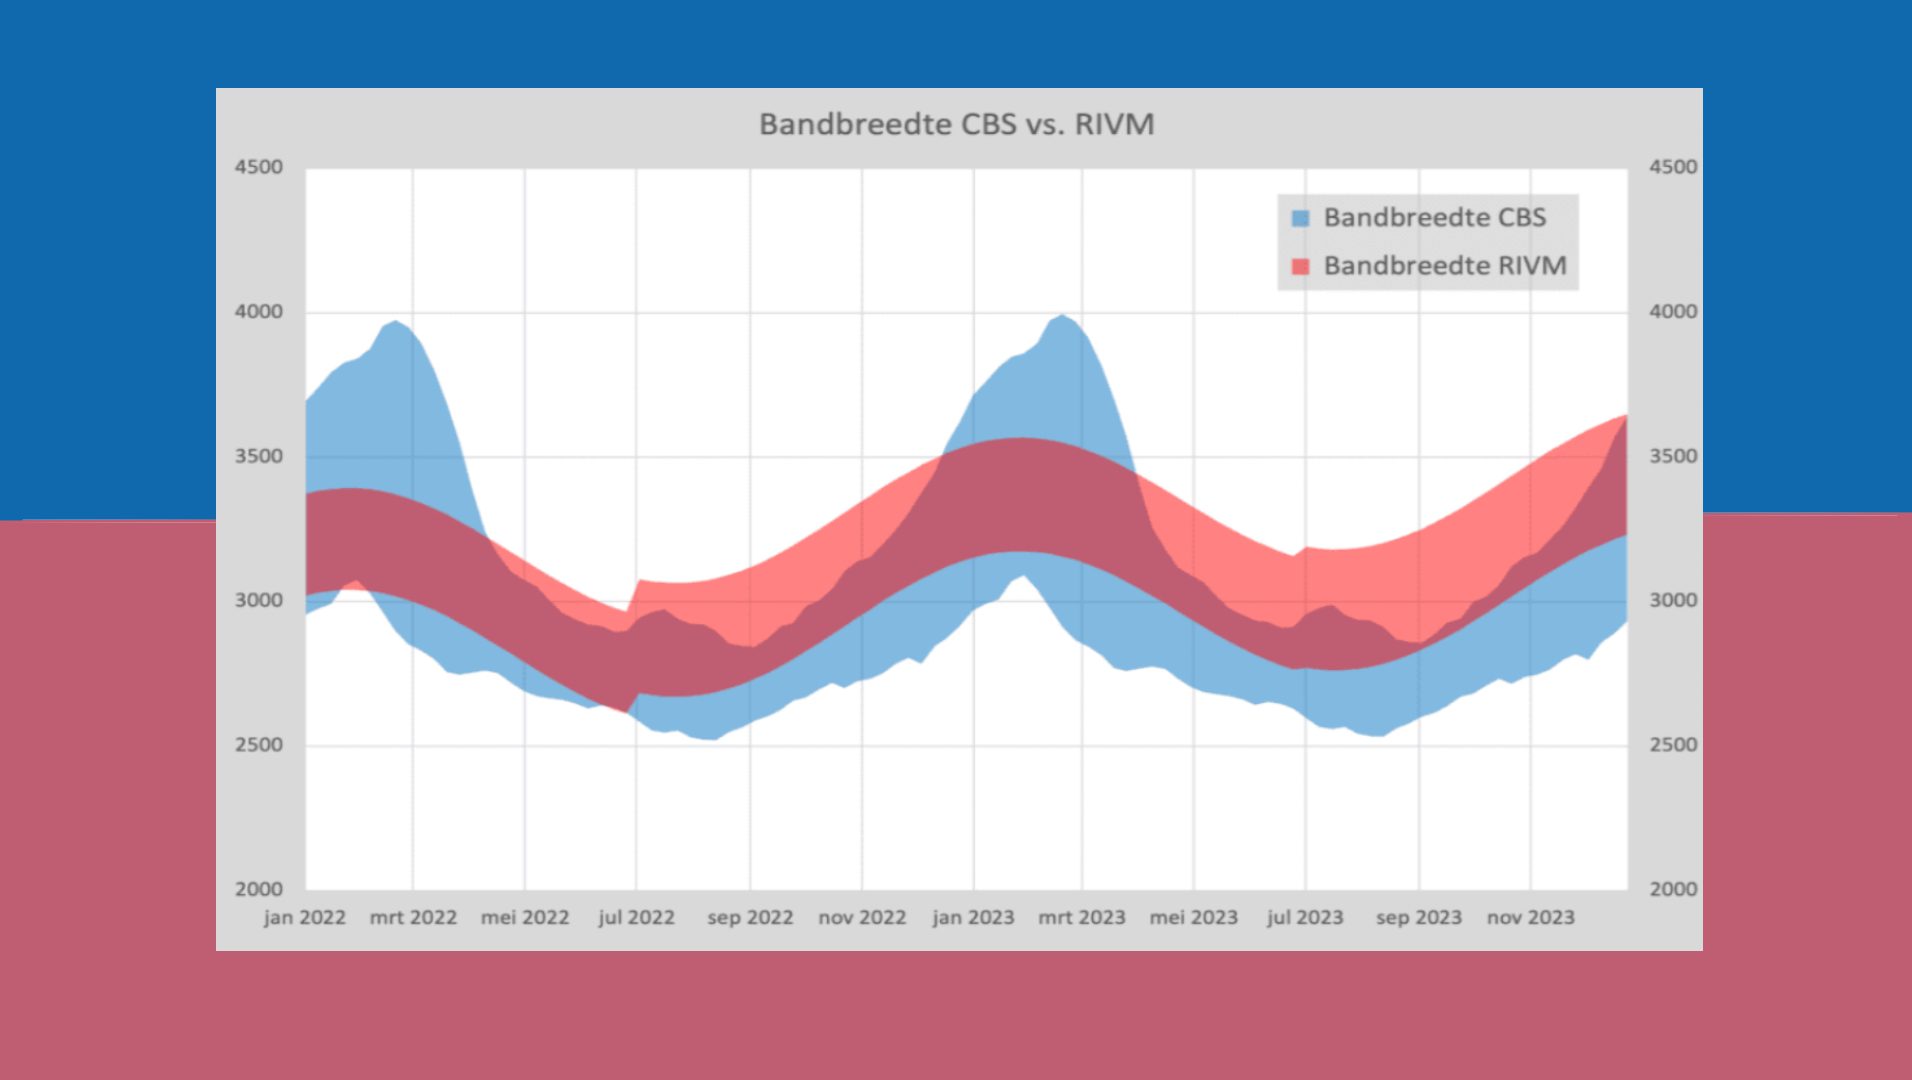This screenshot has width=1912, height=1080.
Task: Click the left axis 3000 value
Action: (x=259, y=600)
